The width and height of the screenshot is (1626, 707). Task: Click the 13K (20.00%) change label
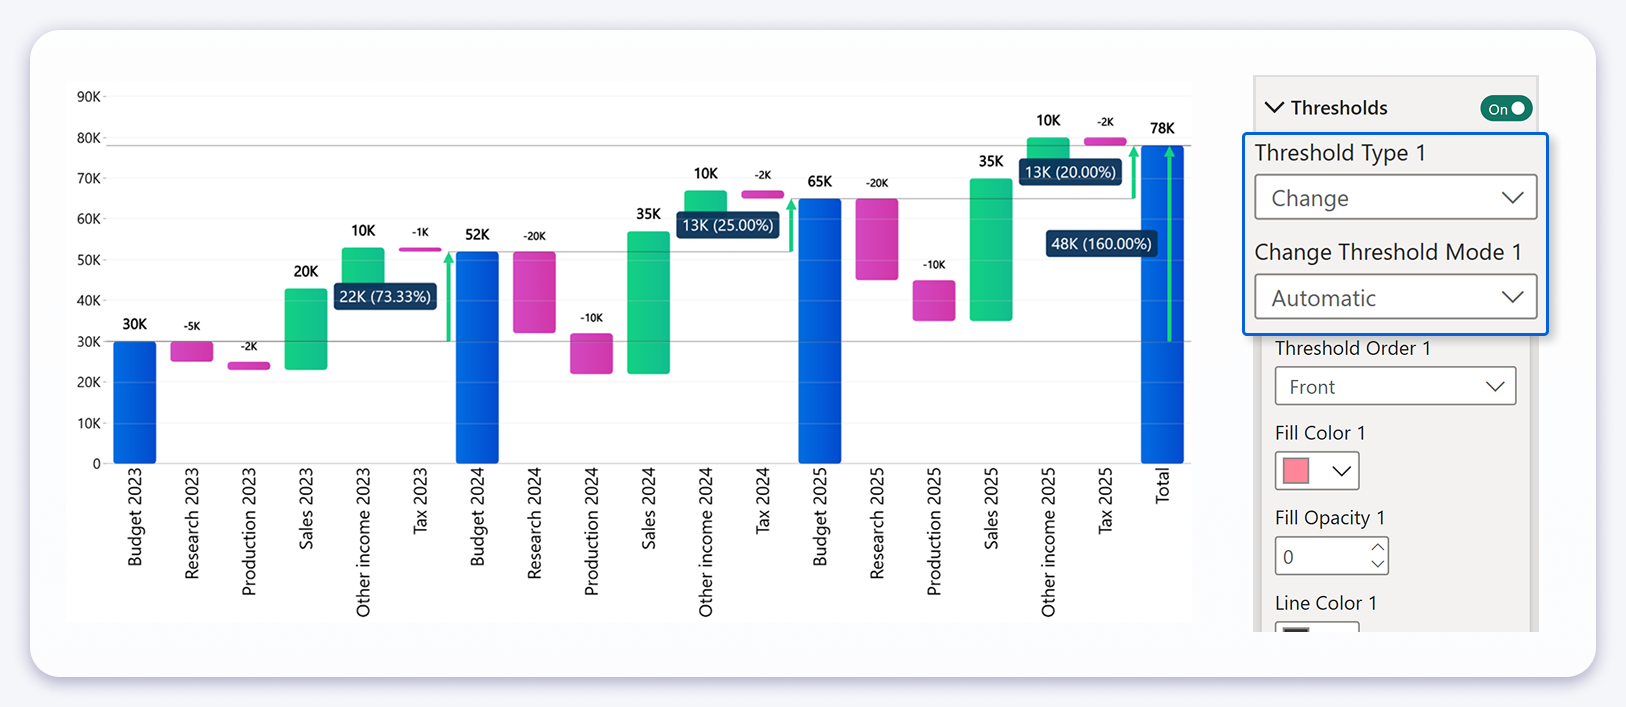1069,172
